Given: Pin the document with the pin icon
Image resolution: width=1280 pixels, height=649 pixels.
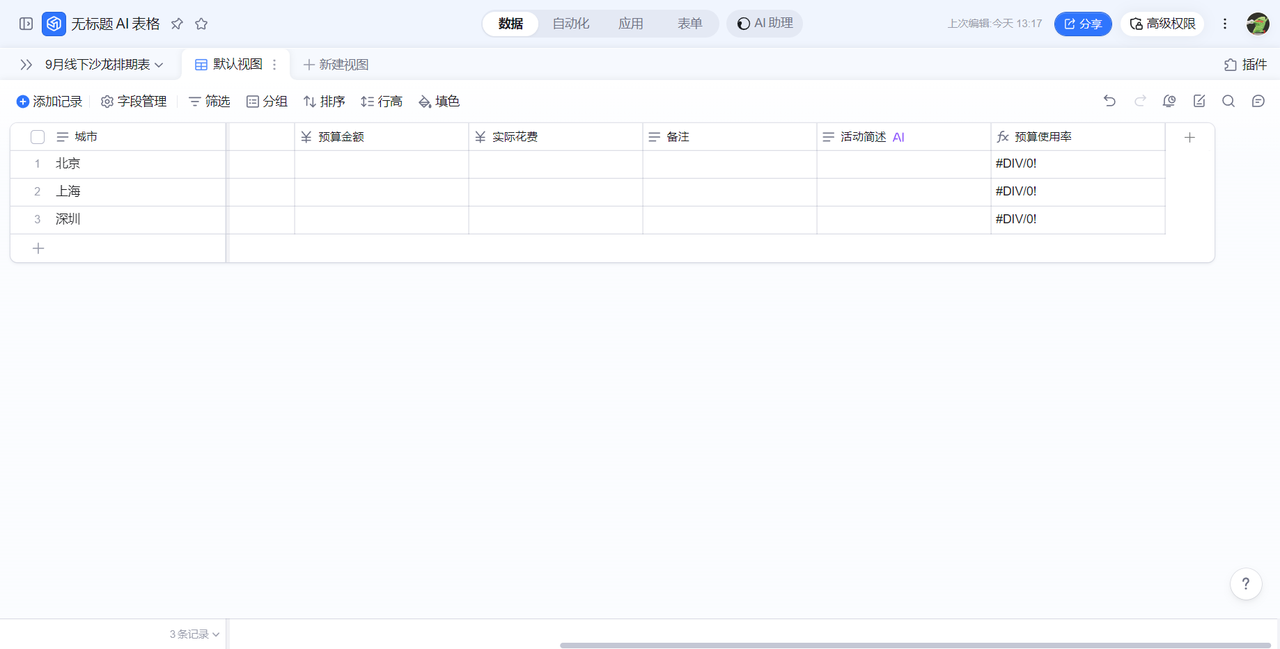Looking at the screenshot, I should coord(177,23).
